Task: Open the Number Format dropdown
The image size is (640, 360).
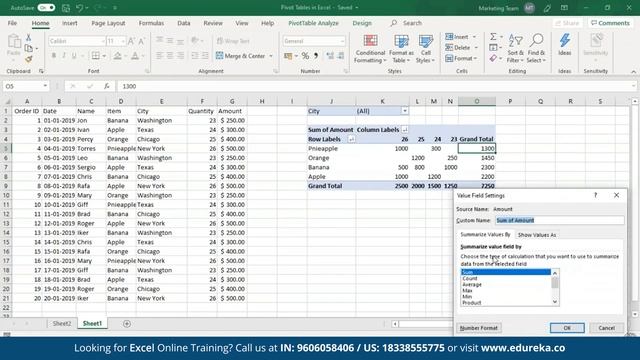Action: (x=342, y=41)
